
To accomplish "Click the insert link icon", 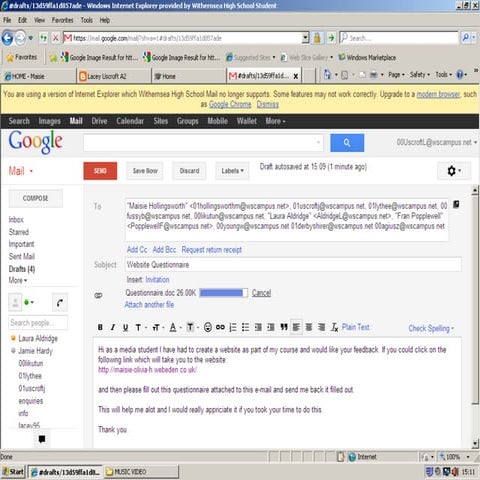I will [x=220, y=327].
